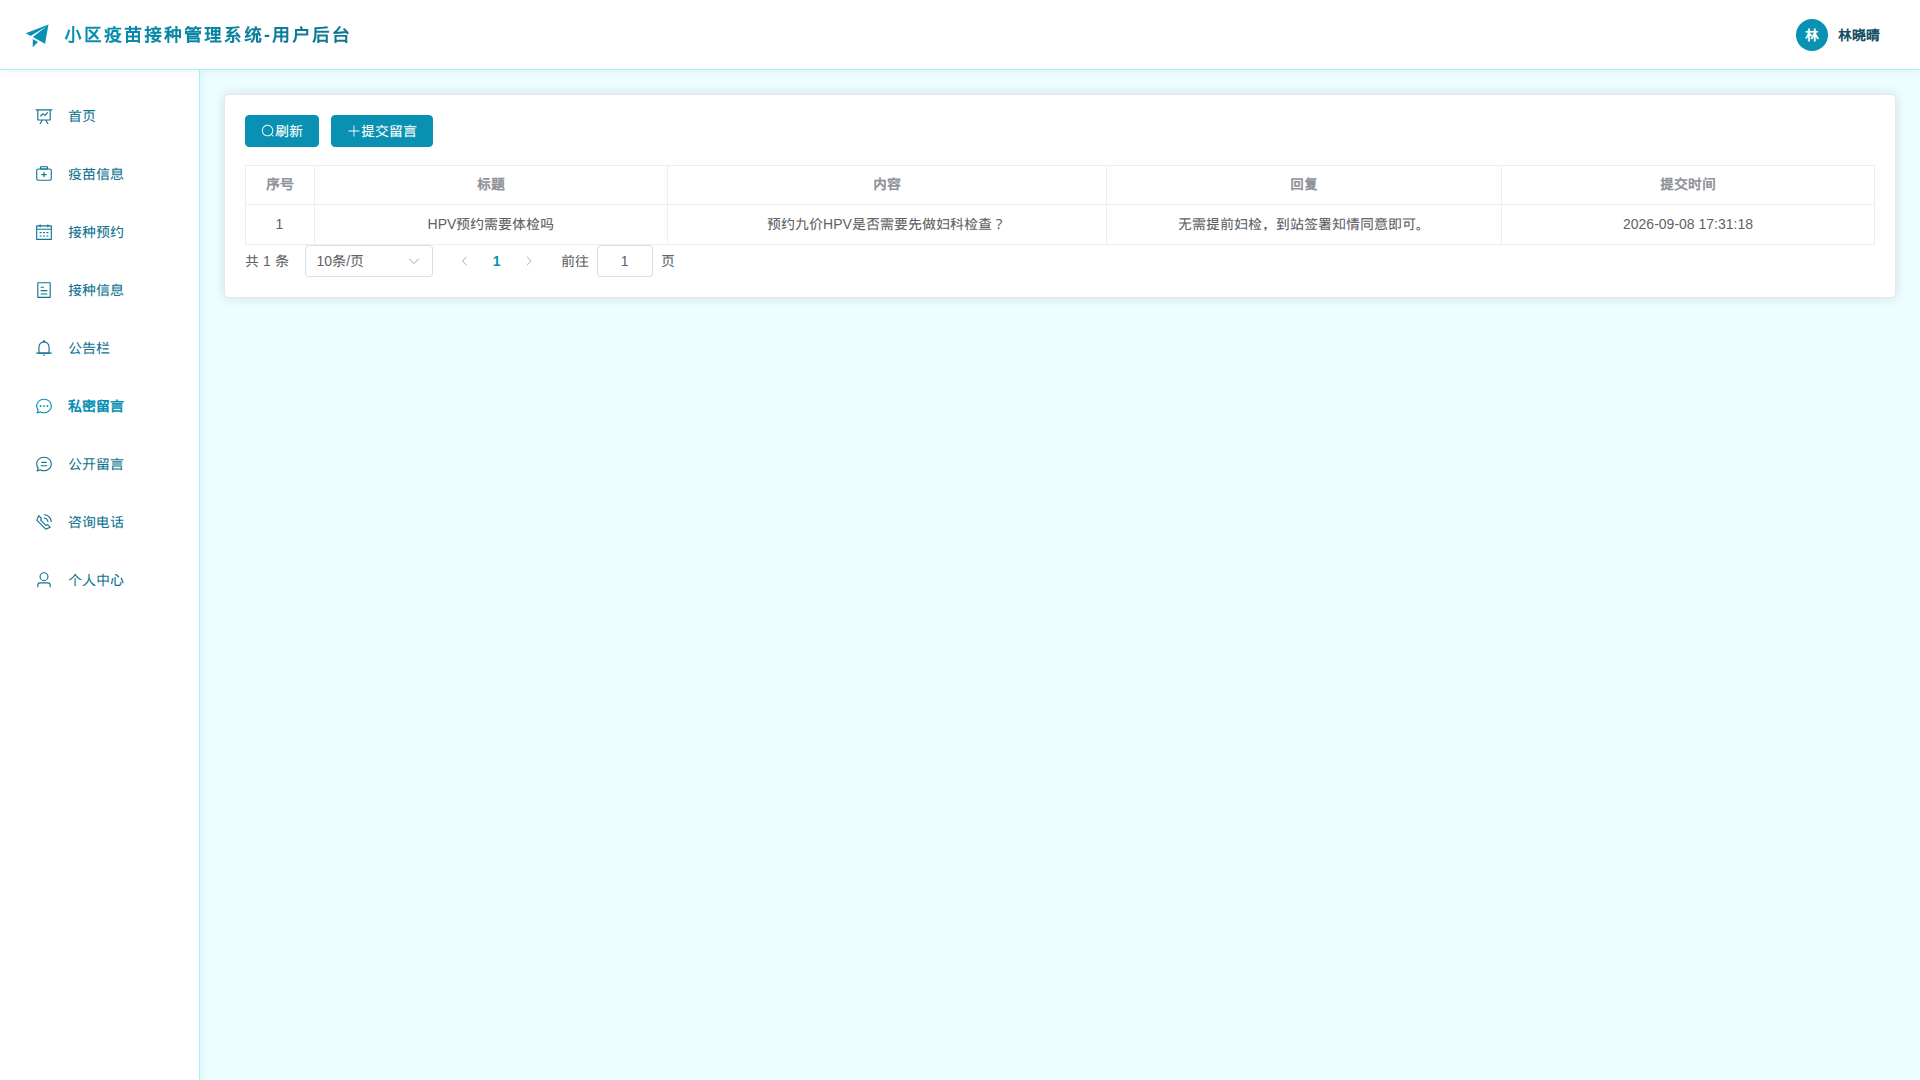
Task: Click the 林 user avatar circle
Action: (x=1811, y=35)
